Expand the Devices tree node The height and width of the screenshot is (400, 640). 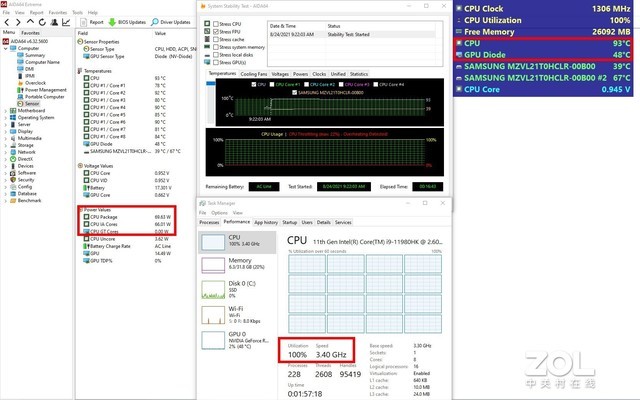click(x=5, y=166)
